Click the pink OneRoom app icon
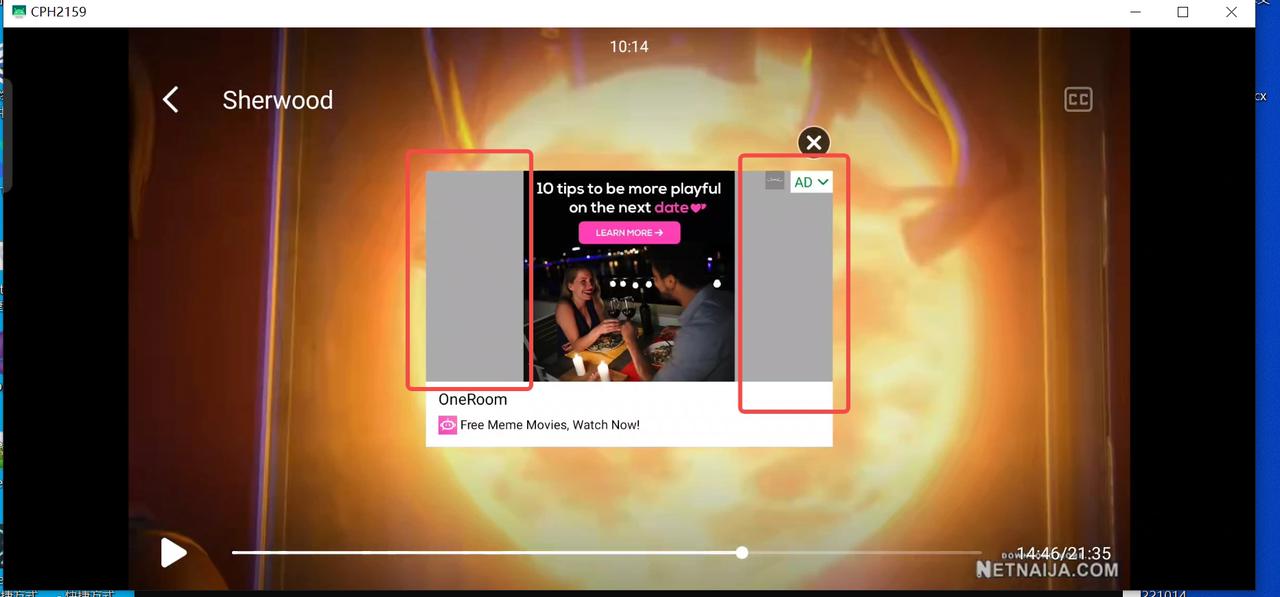The image size is (1280, 597). [447, 425]
